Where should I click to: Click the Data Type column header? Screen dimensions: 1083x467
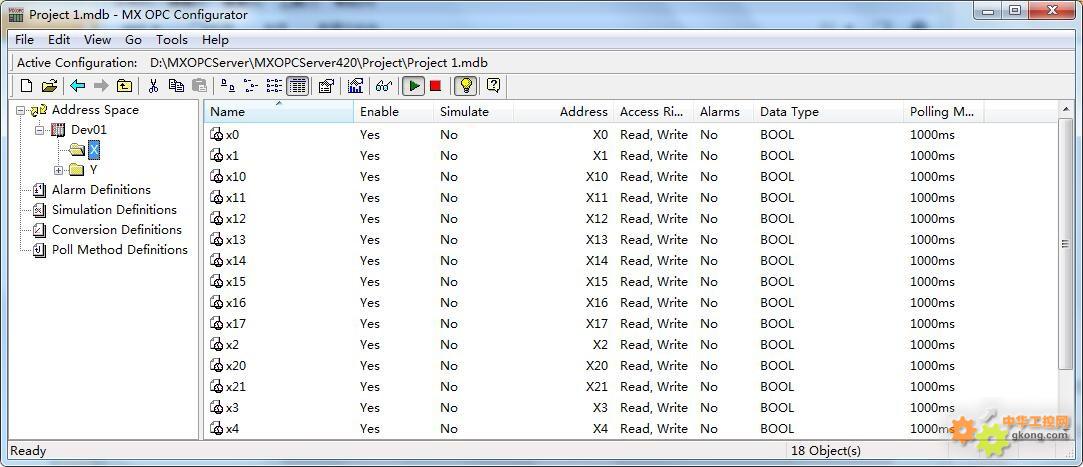point(788,112)
